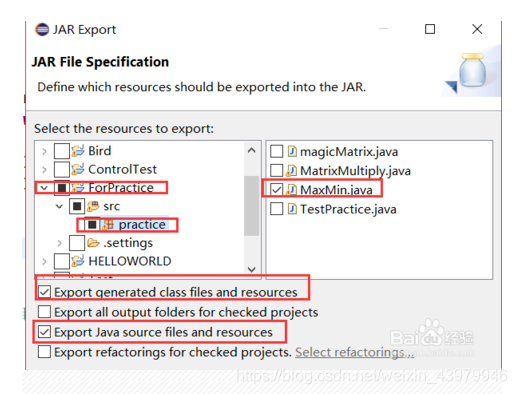This screenshot has height=394, width=517.
Task: Select the MatrixMultiply.java file name
Action: pos(355,171)
